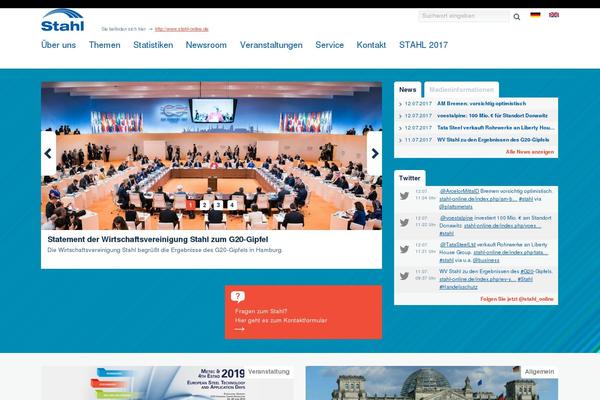Jump to slide 2 of slider
Viewport: 600px width, 400px height.
(204, 205)
